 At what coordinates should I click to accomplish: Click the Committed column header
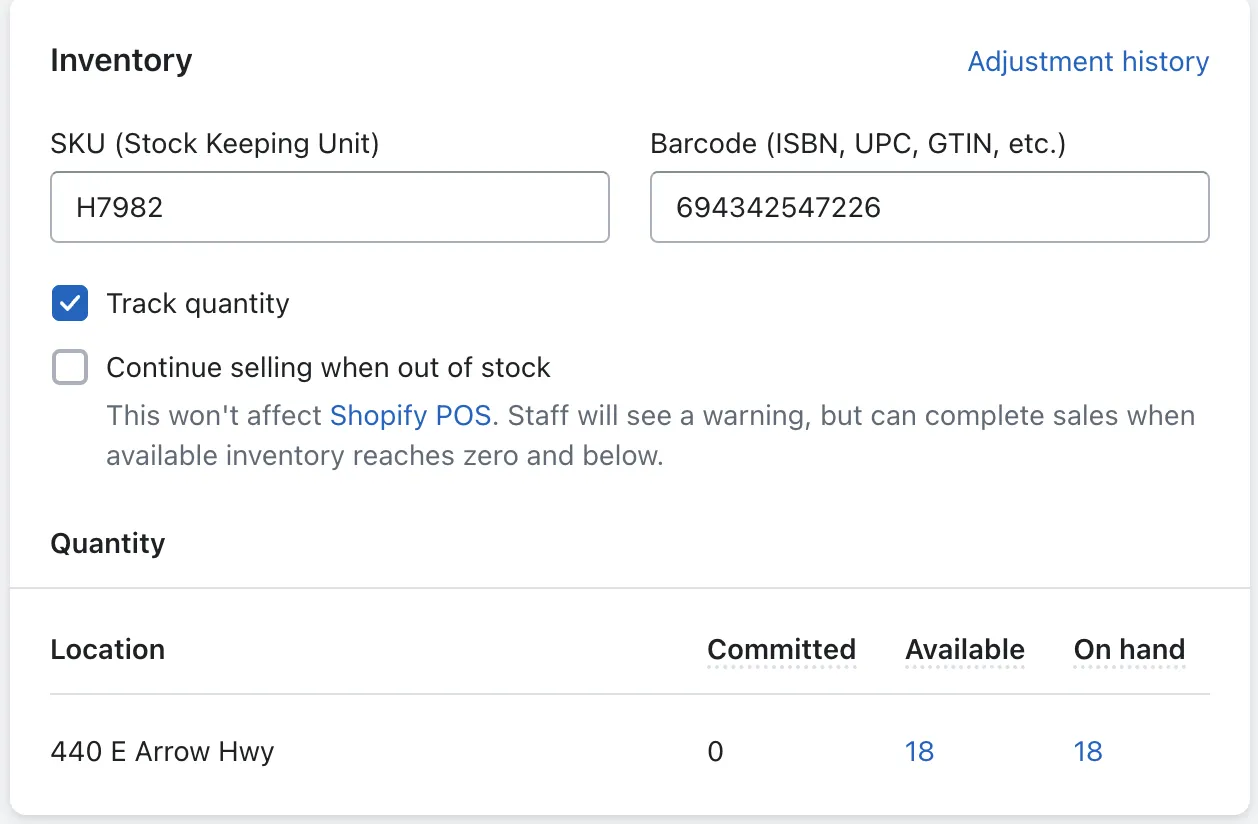tap(781, 650)
